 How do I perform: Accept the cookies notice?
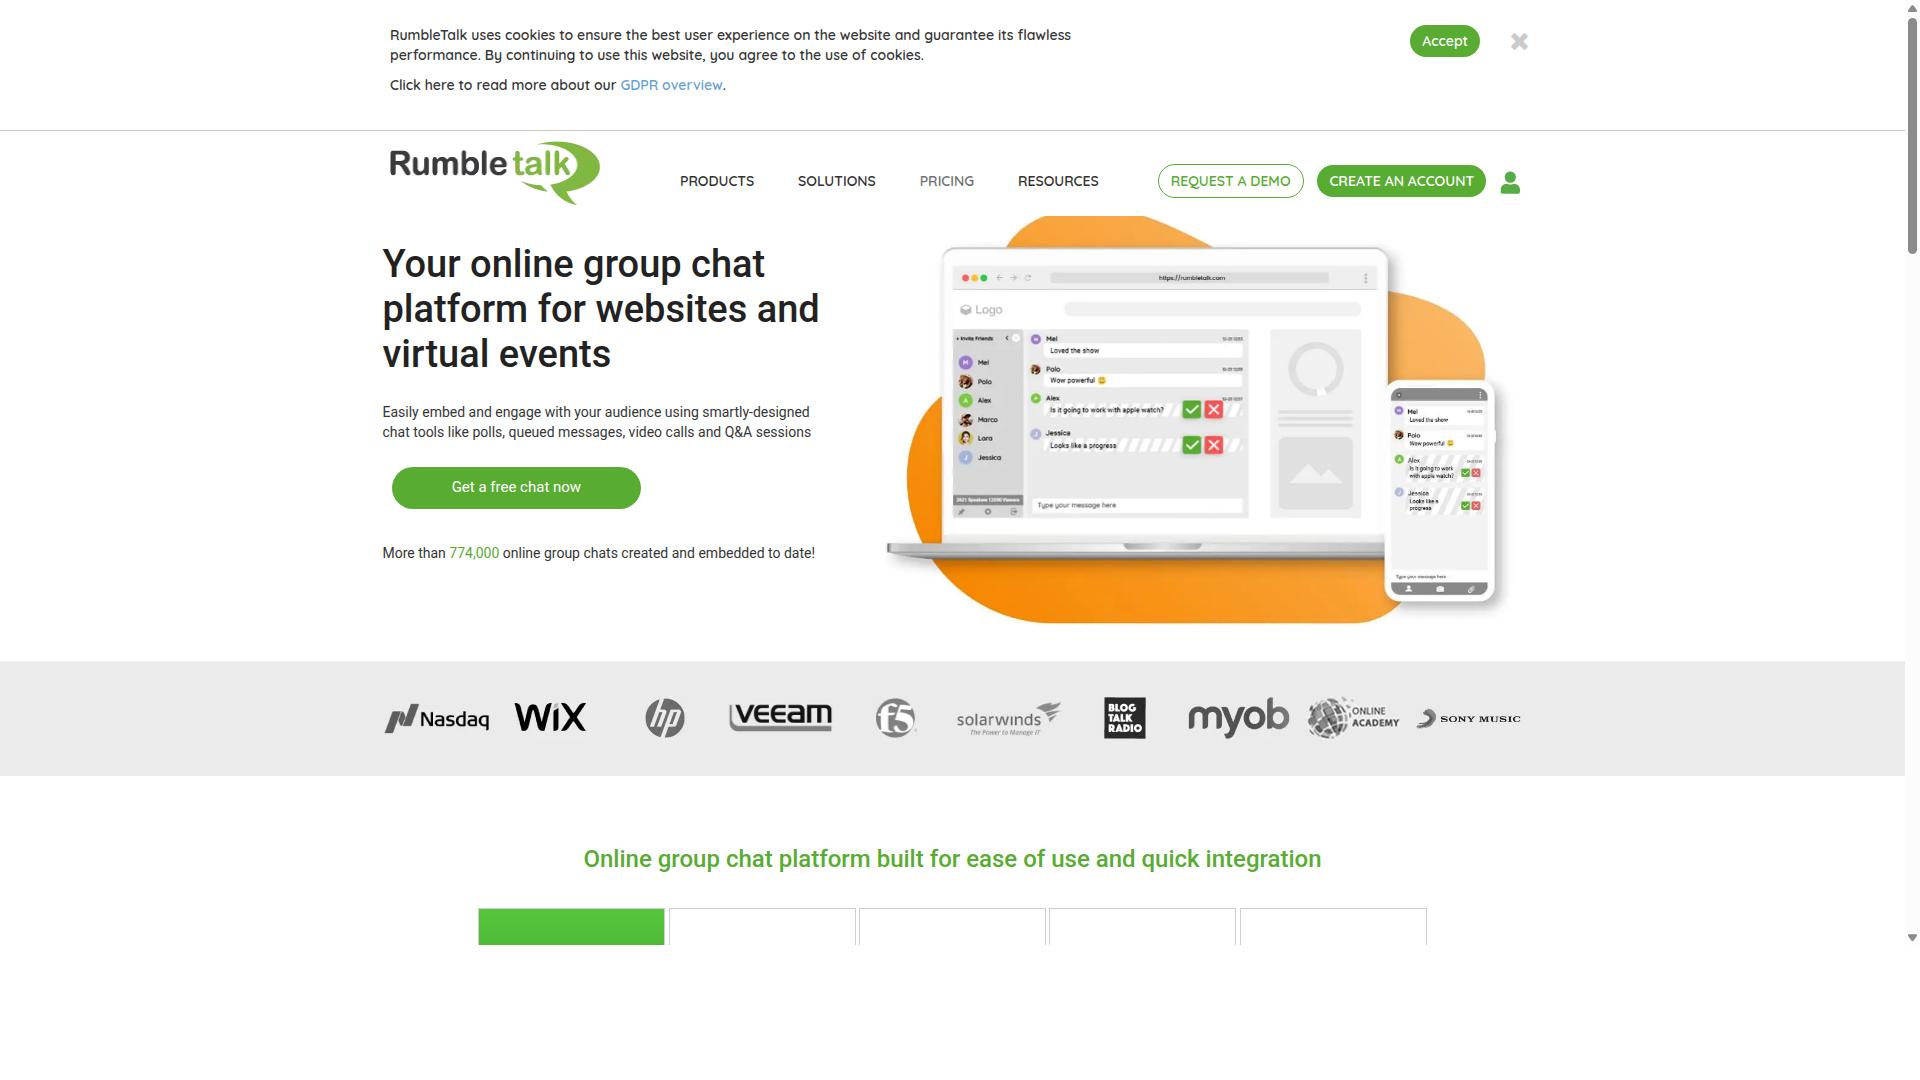[1444, 41]
